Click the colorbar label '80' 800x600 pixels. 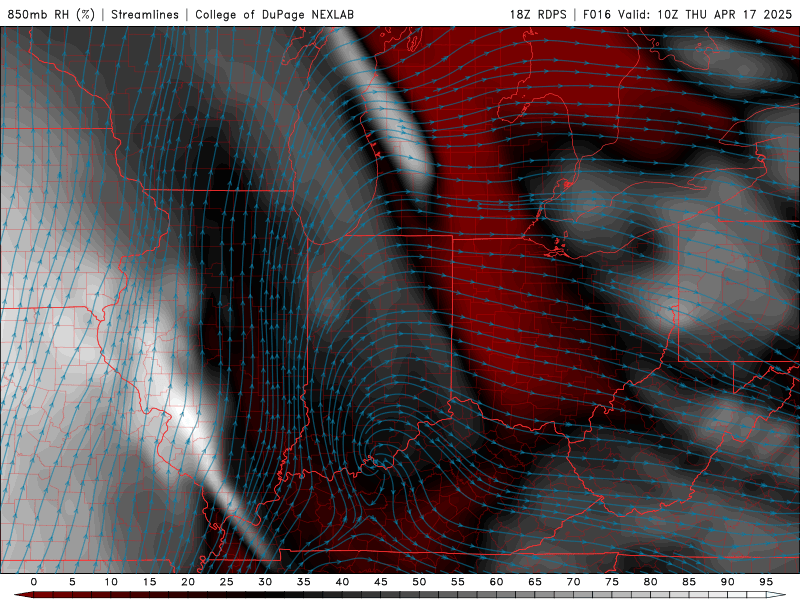pyautogui.click(x=651, y=582)
